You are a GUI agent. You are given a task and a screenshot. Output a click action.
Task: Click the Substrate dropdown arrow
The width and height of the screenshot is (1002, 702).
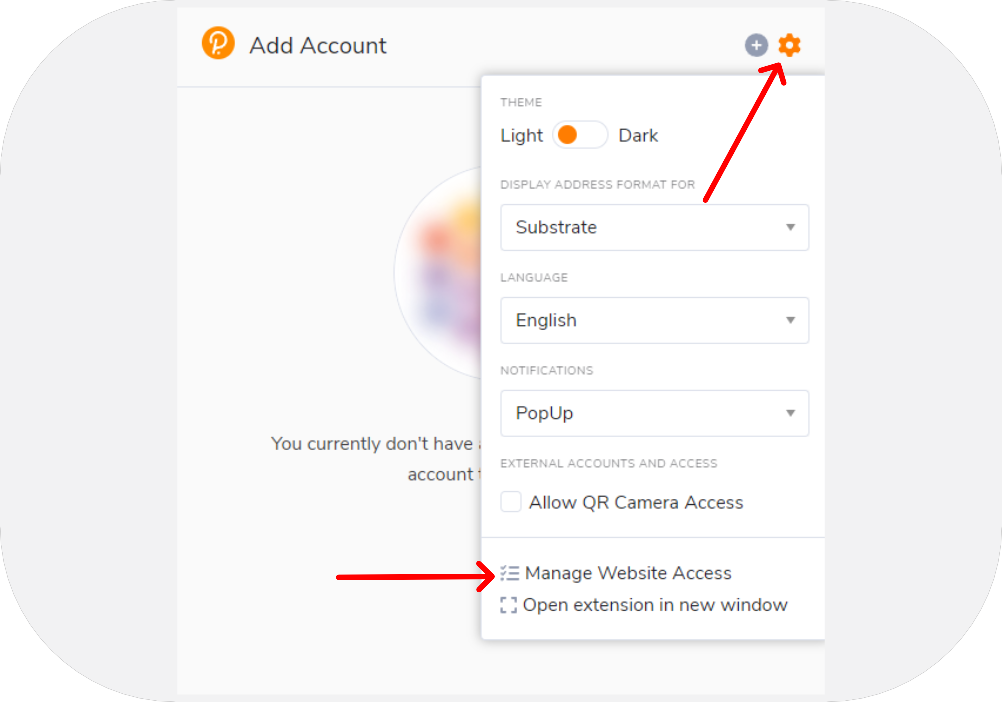click(790, 228)
